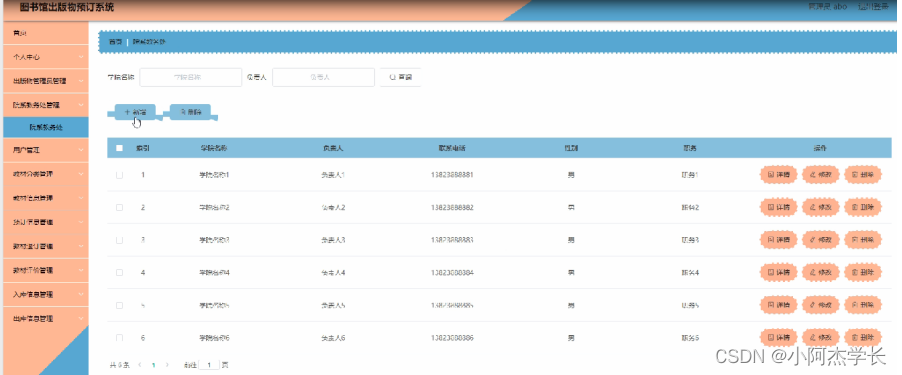The width and height of the screenshot is (902, 375).
Task: Click 修改 for row 学院名称3
Action: pyautogui.click(x=821, y=239)
